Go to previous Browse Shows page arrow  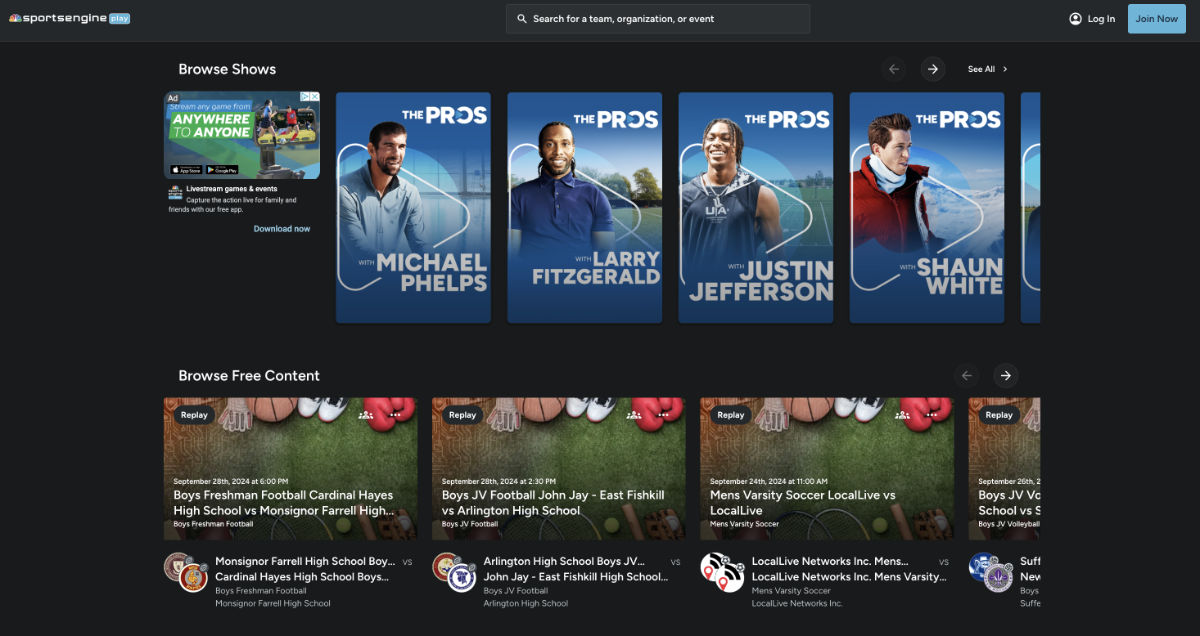tap(894, 69)
